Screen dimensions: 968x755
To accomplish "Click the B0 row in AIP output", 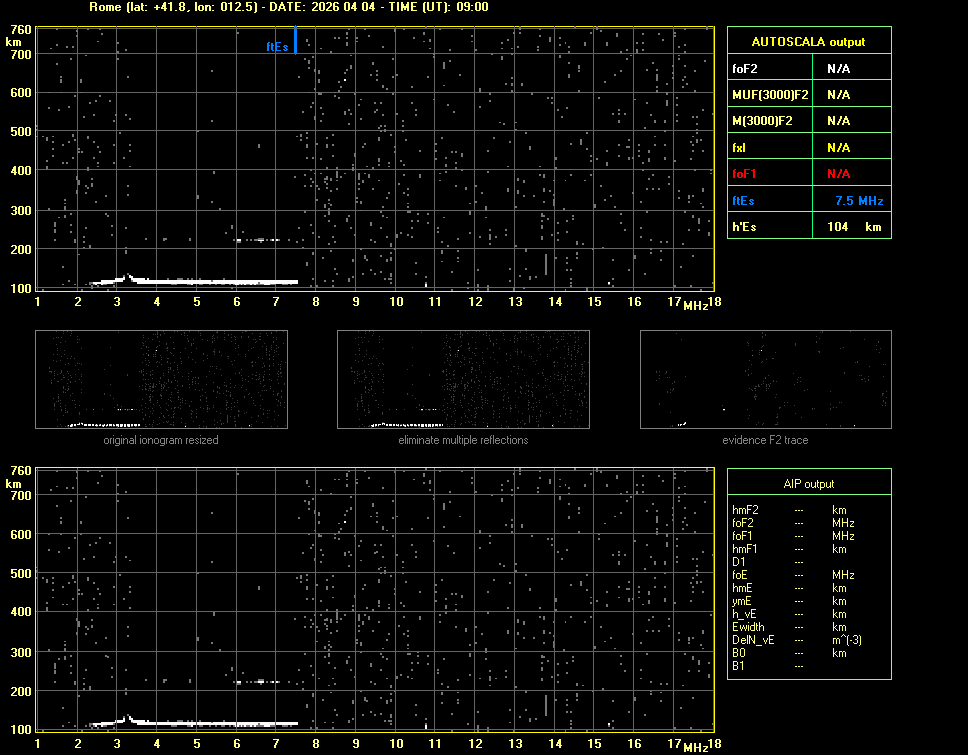I will tap(739, 653).
